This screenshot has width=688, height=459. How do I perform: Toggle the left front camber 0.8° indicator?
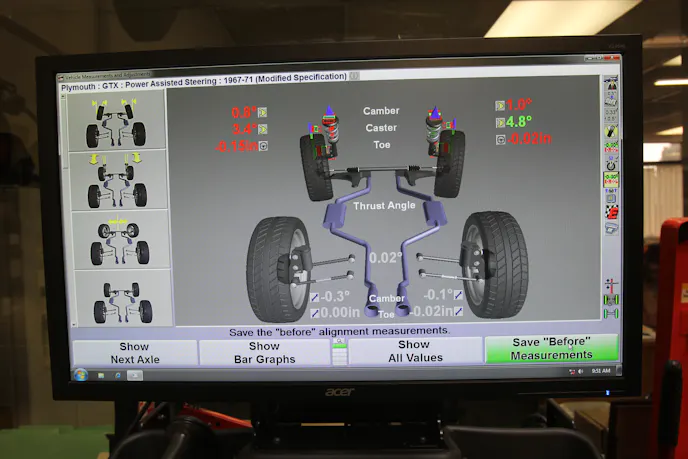pos(263,113)
